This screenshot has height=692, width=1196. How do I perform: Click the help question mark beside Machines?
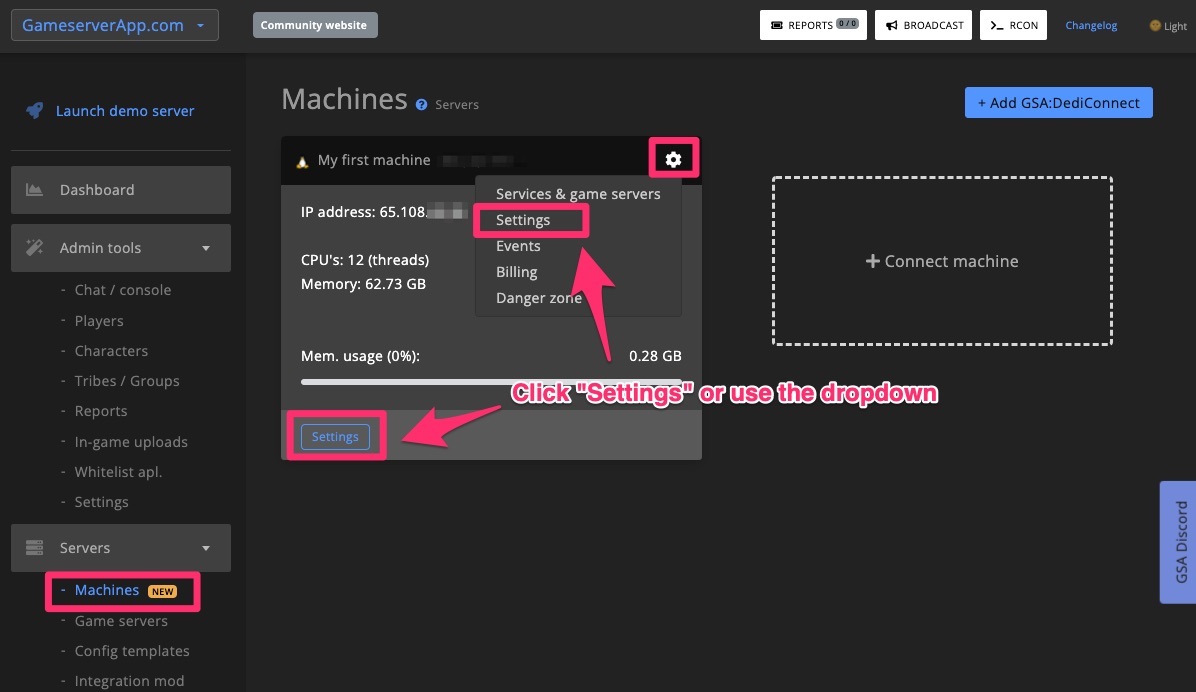pos(421,105)
